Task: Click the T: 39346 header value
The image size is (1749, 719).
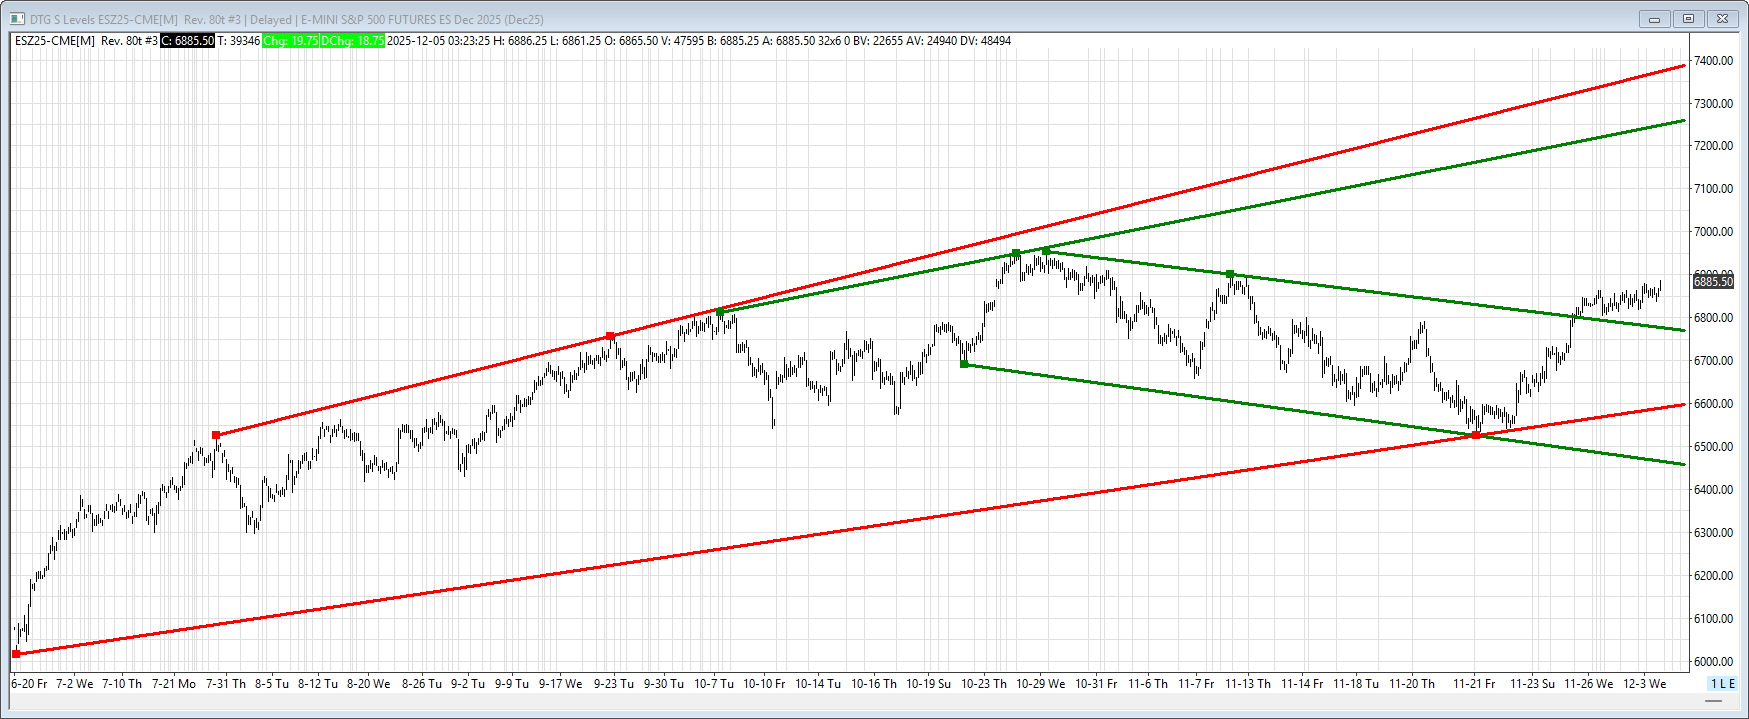Action: click(x=239, y=41)
